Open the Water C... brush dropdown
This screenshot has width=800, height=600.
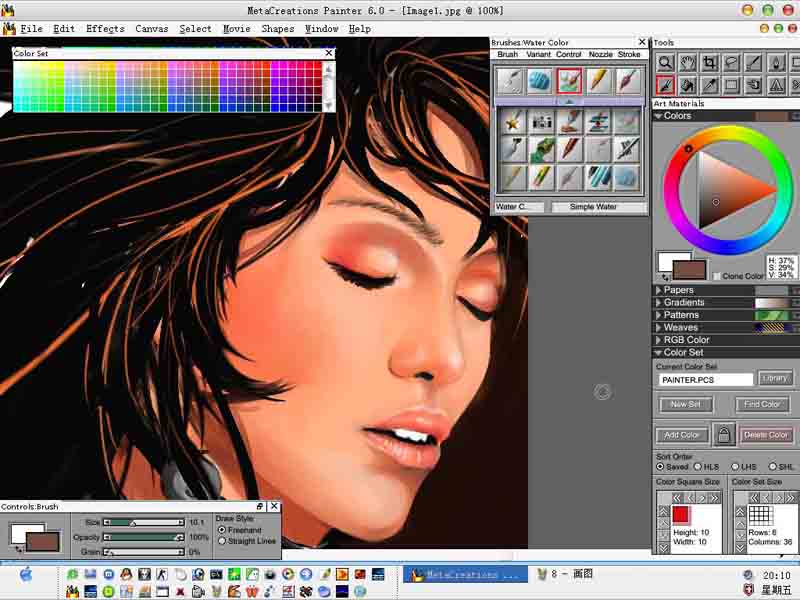[519, 207]
